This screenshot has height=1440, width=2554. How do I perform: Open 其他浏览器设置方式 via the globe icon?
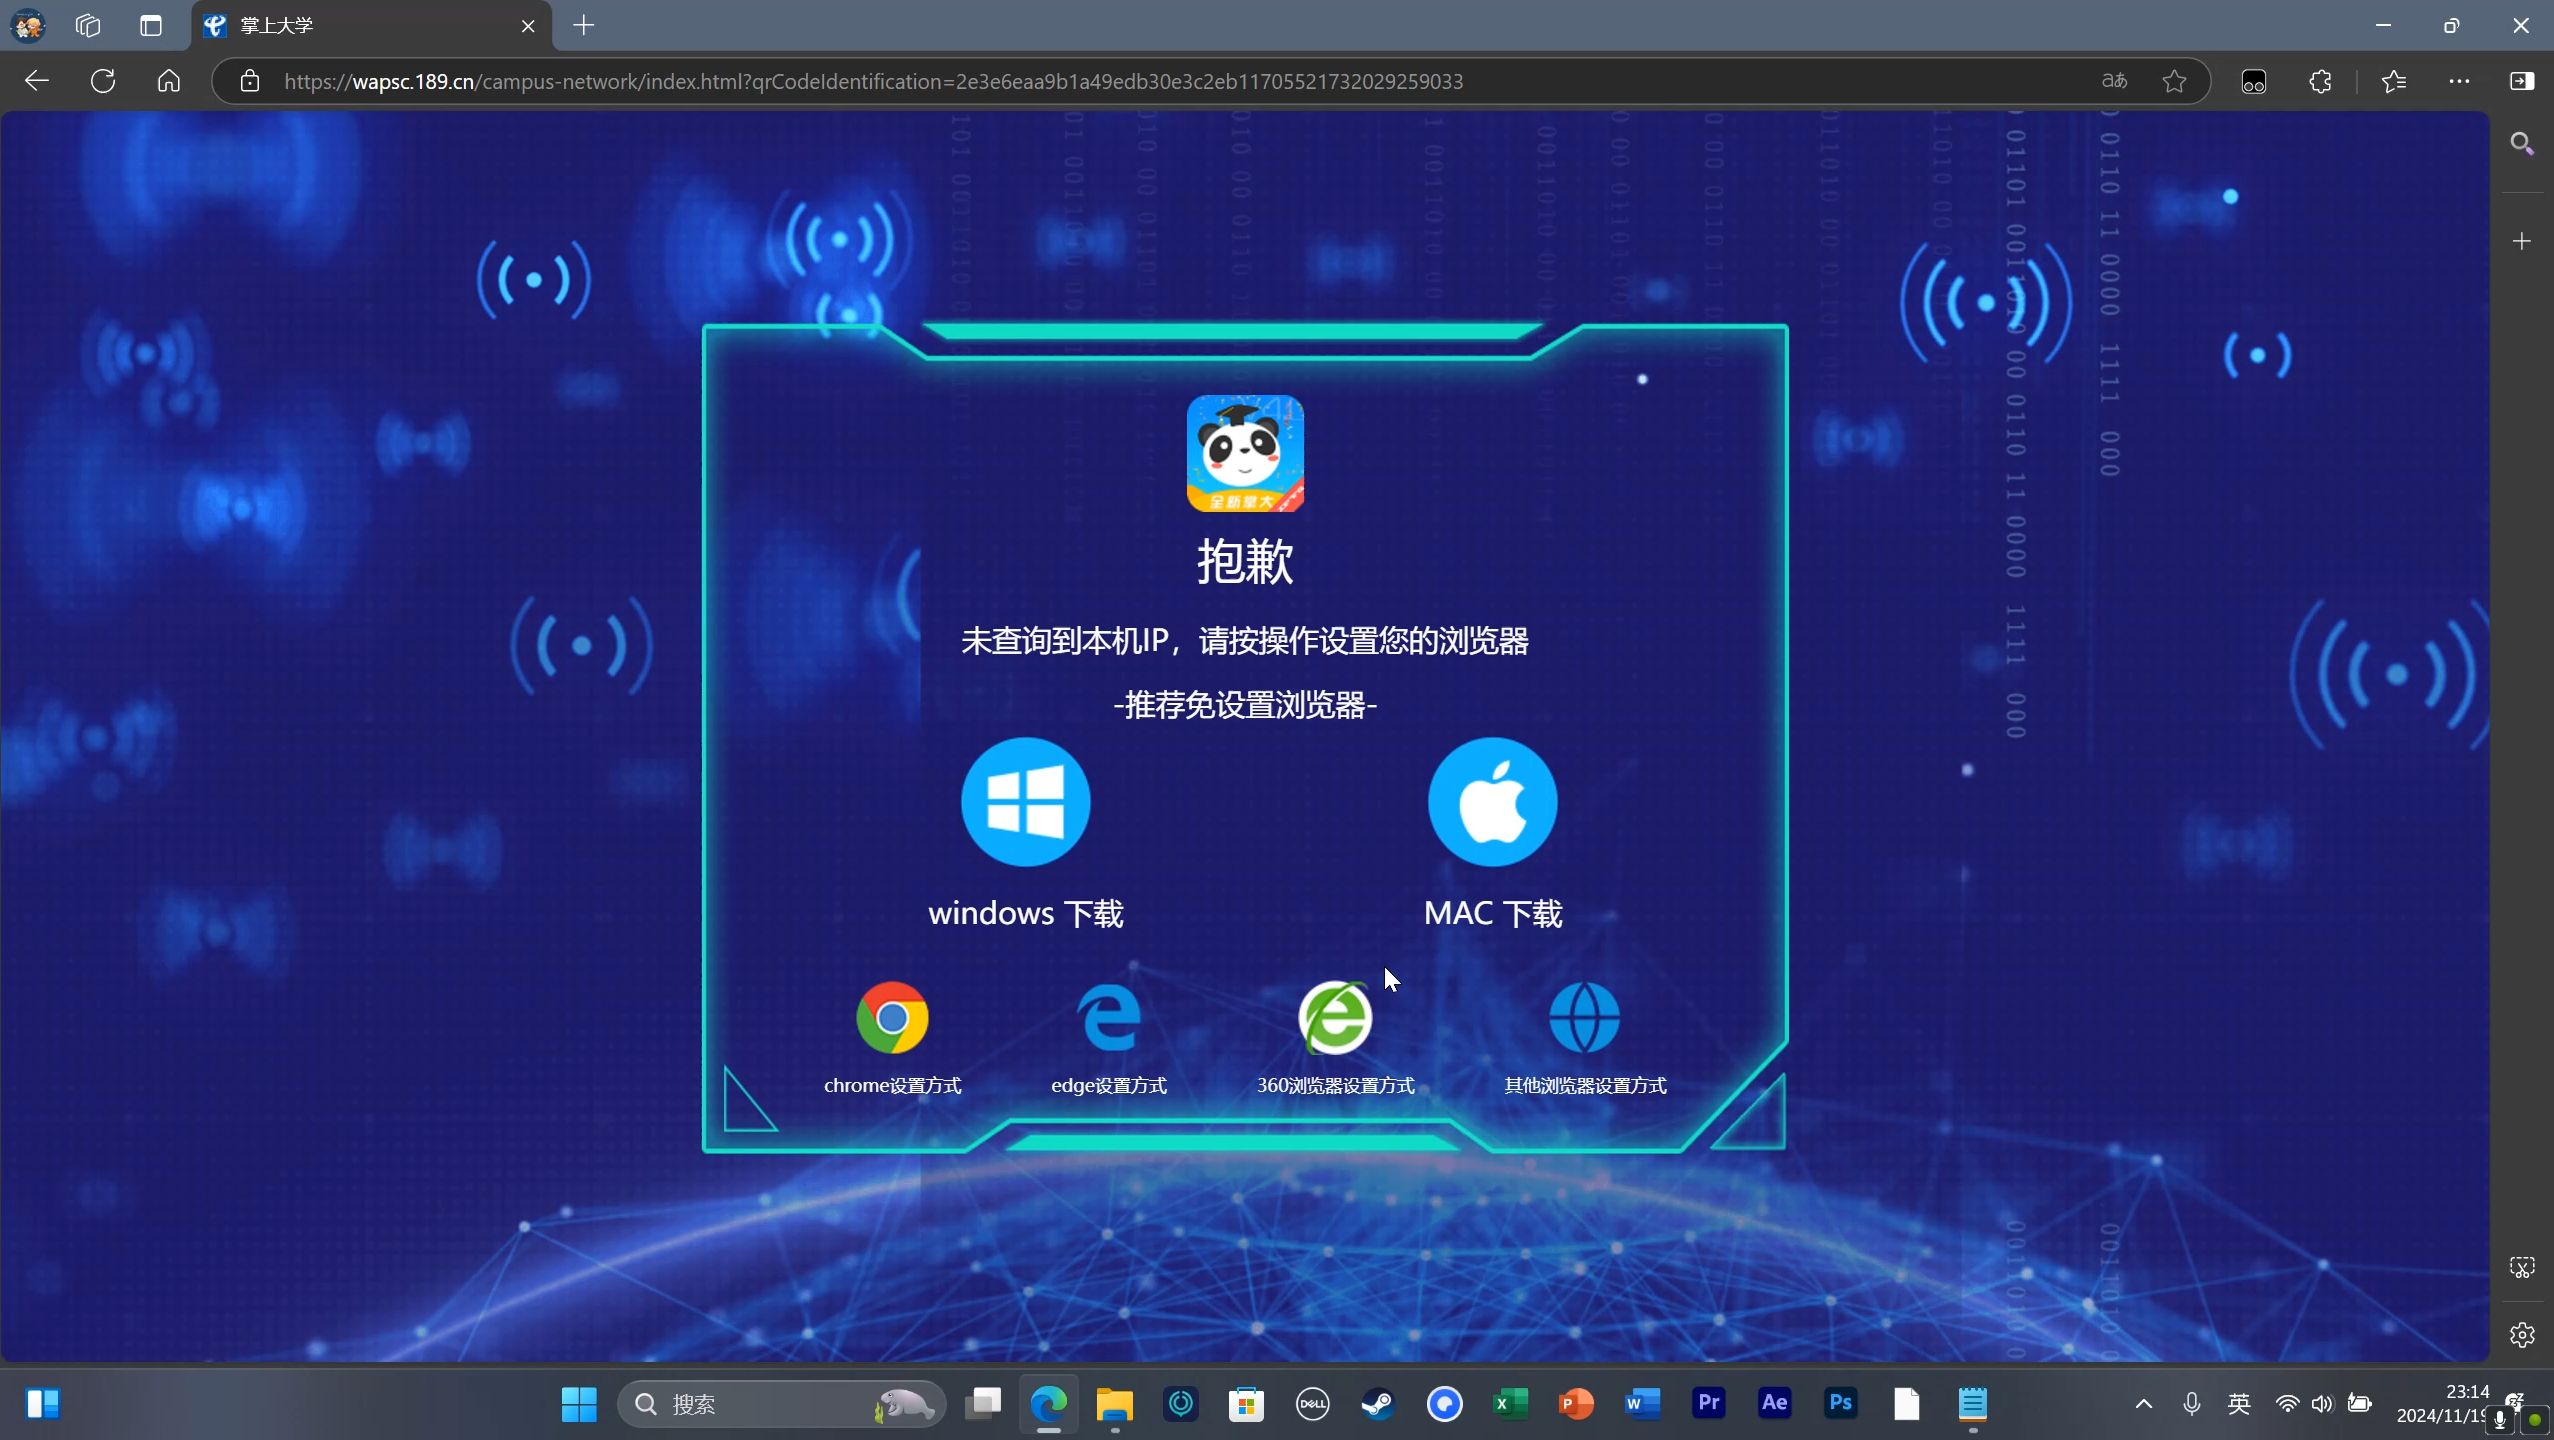[1584, 1017]
